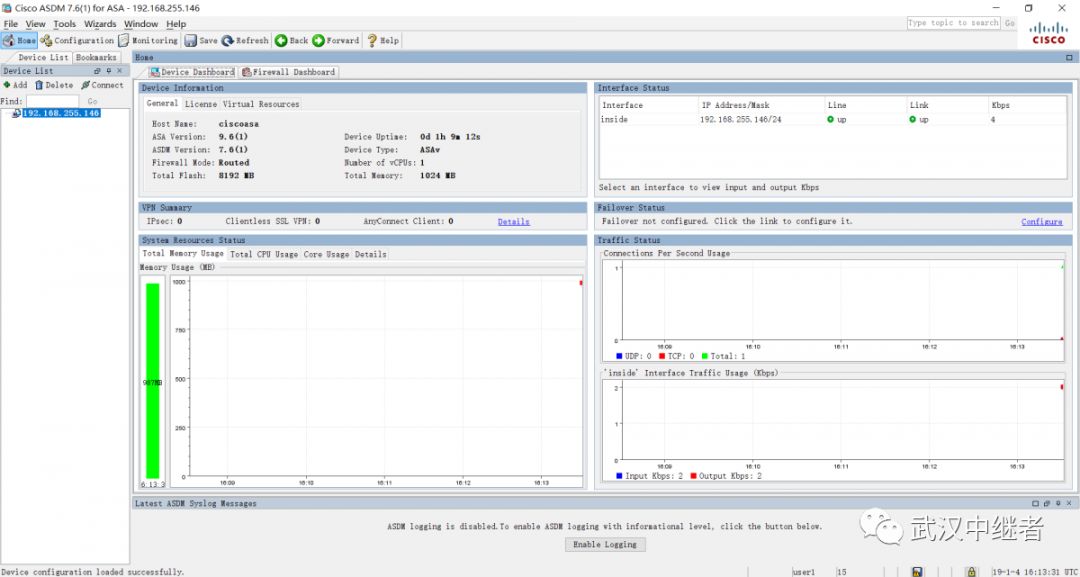Click the Home toolbar icon

[x=9, y=41]
